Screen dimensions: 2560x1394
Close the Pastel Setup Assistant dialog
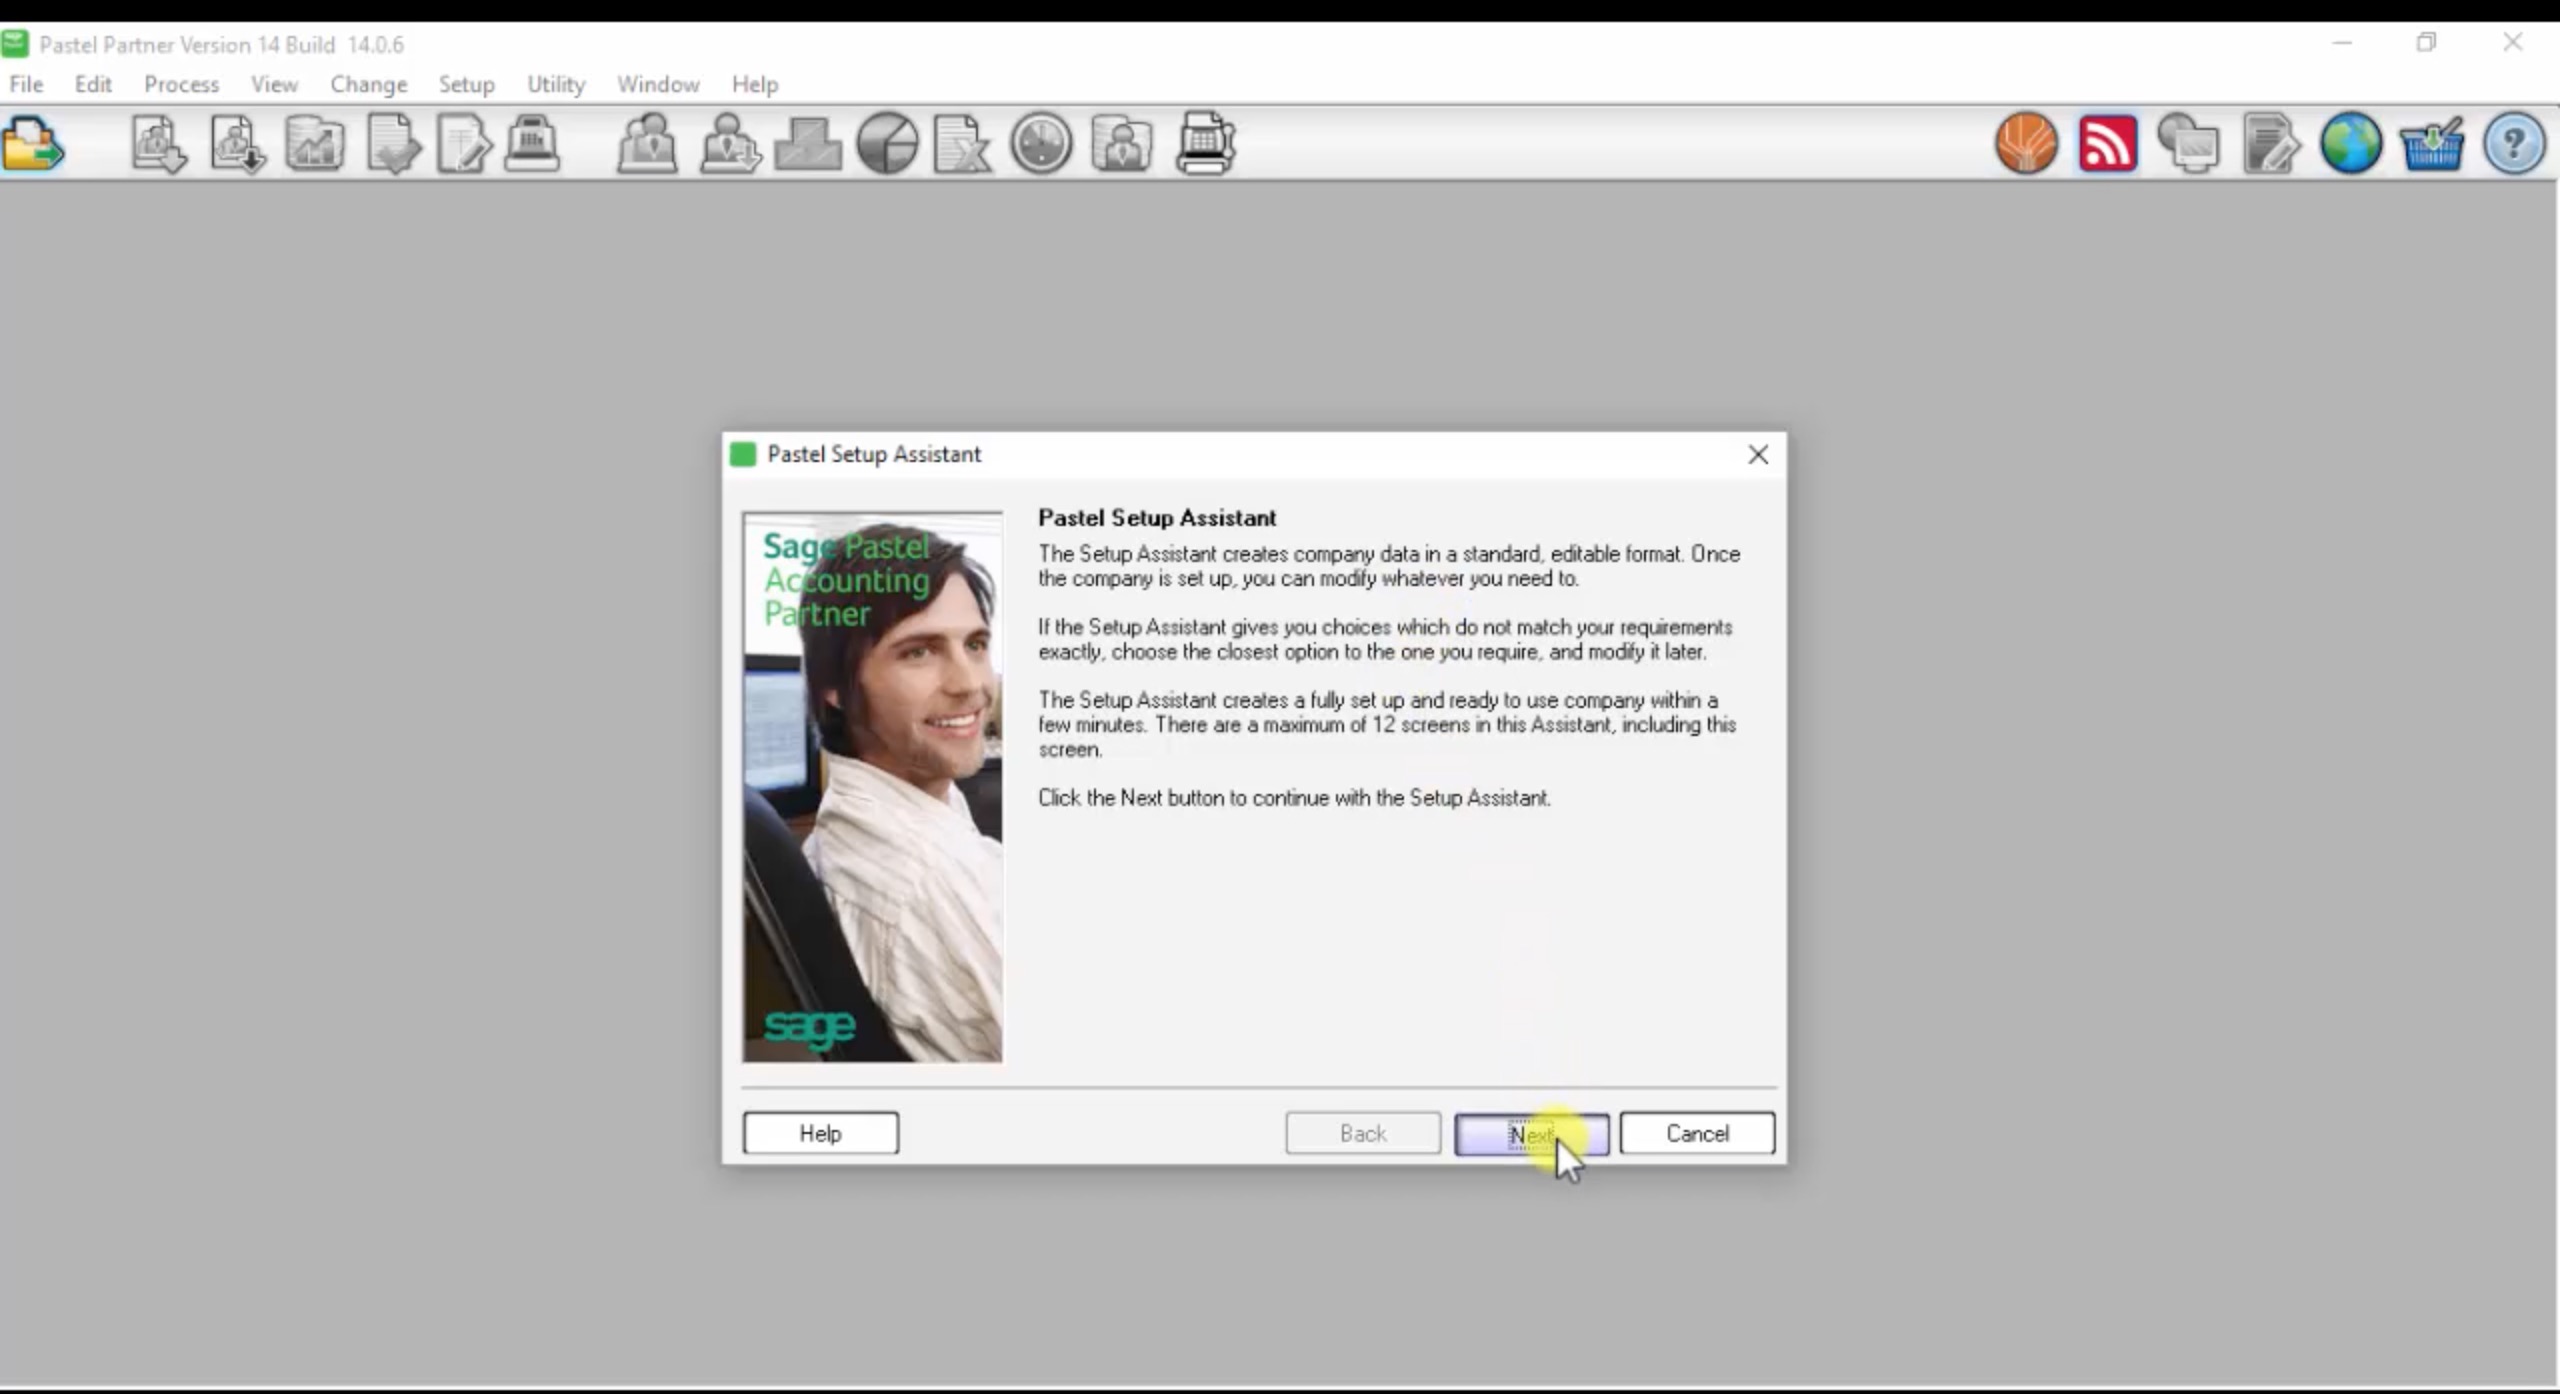(x=1757, y=455)
